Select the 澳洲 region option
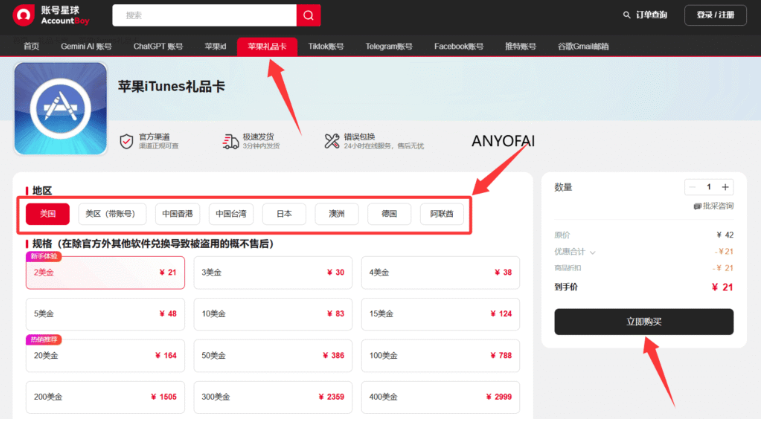The width and height of the screenshot is (766, 433). [x=337, y=214]
